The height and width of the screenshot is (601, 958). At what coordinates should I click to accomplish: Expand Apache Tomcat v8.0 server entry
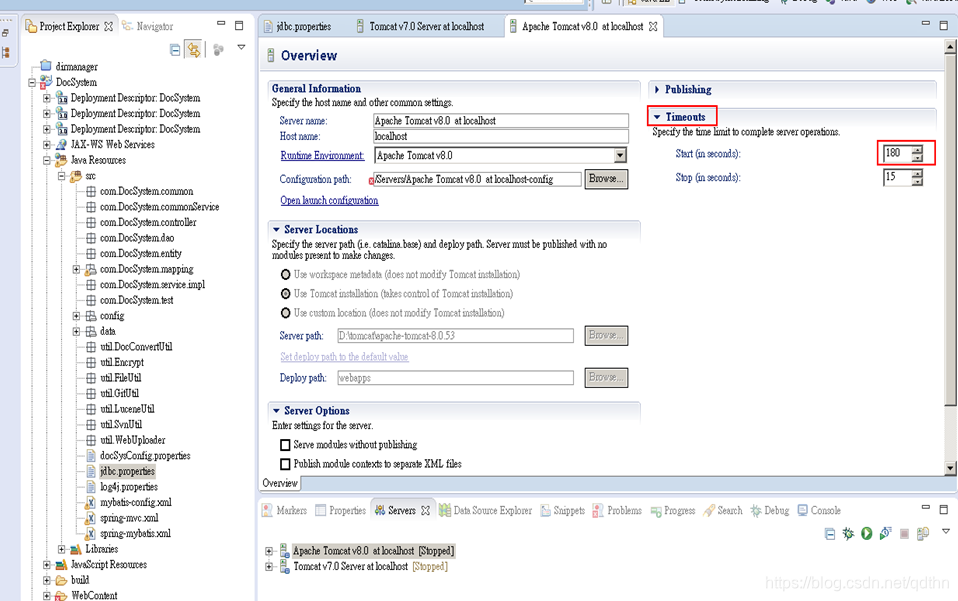tap(269, 551)
